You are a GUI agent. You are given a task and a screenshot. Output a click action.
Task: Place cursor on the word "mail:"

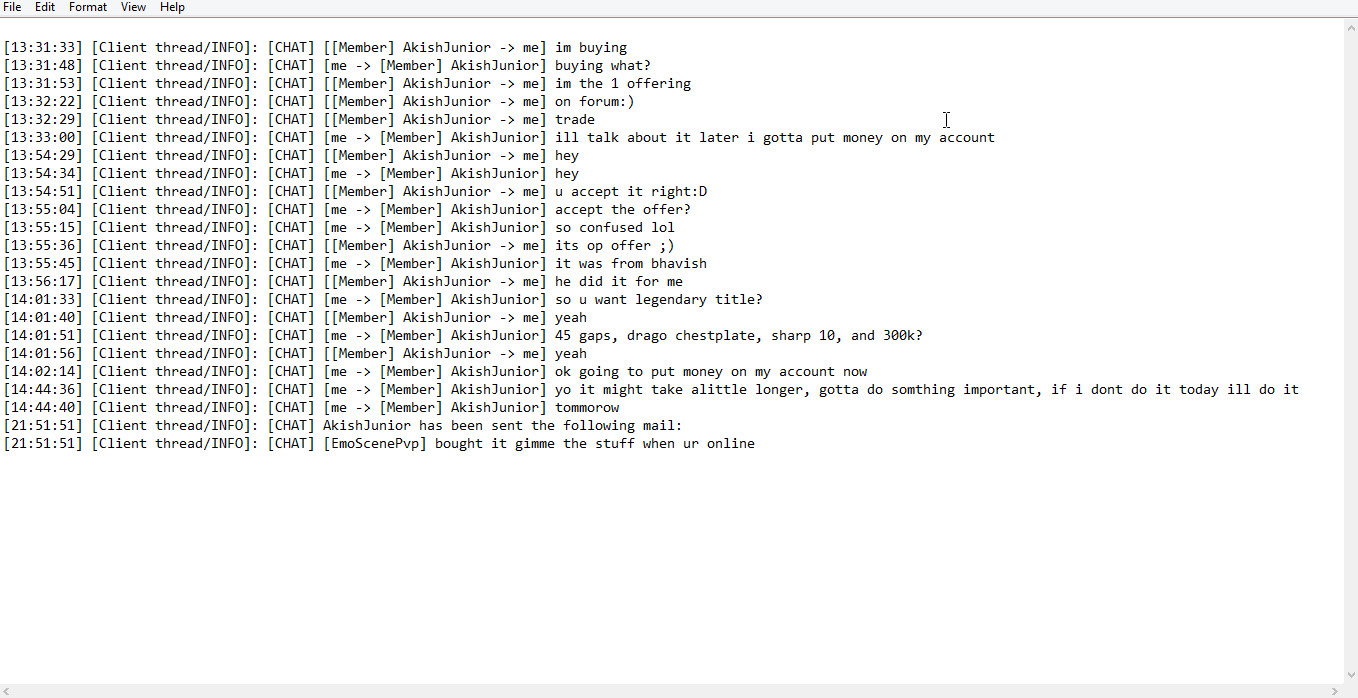tap(662, 426)
